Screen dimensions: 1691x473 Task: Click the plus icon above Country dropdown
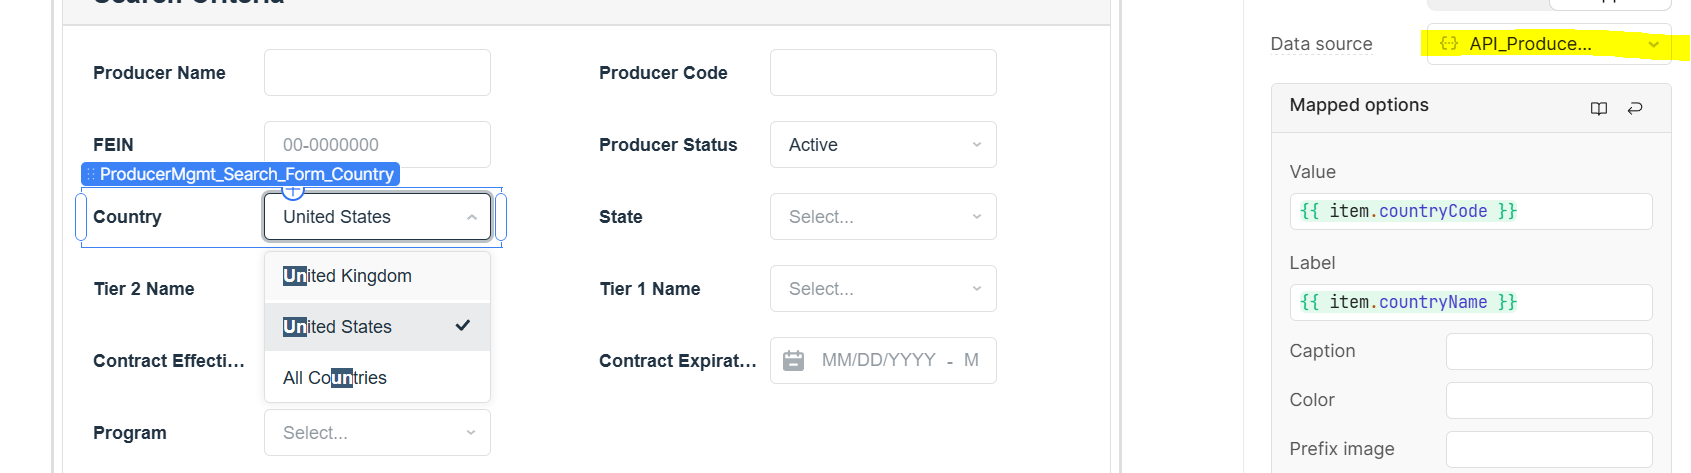pos(293,190)
